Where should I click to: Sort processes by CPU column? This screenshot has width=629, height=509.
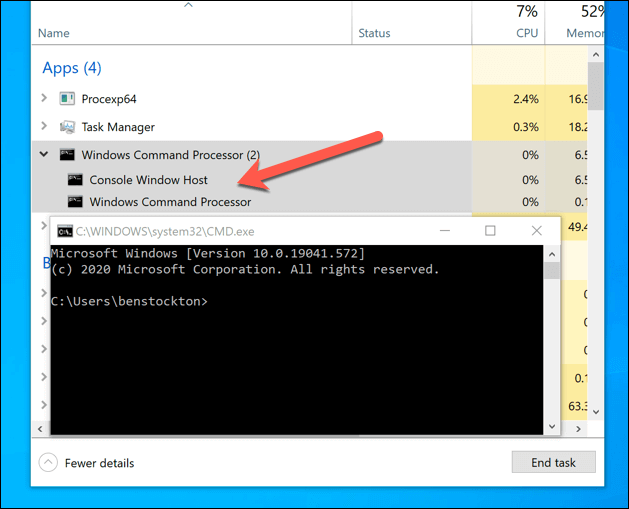526,33
